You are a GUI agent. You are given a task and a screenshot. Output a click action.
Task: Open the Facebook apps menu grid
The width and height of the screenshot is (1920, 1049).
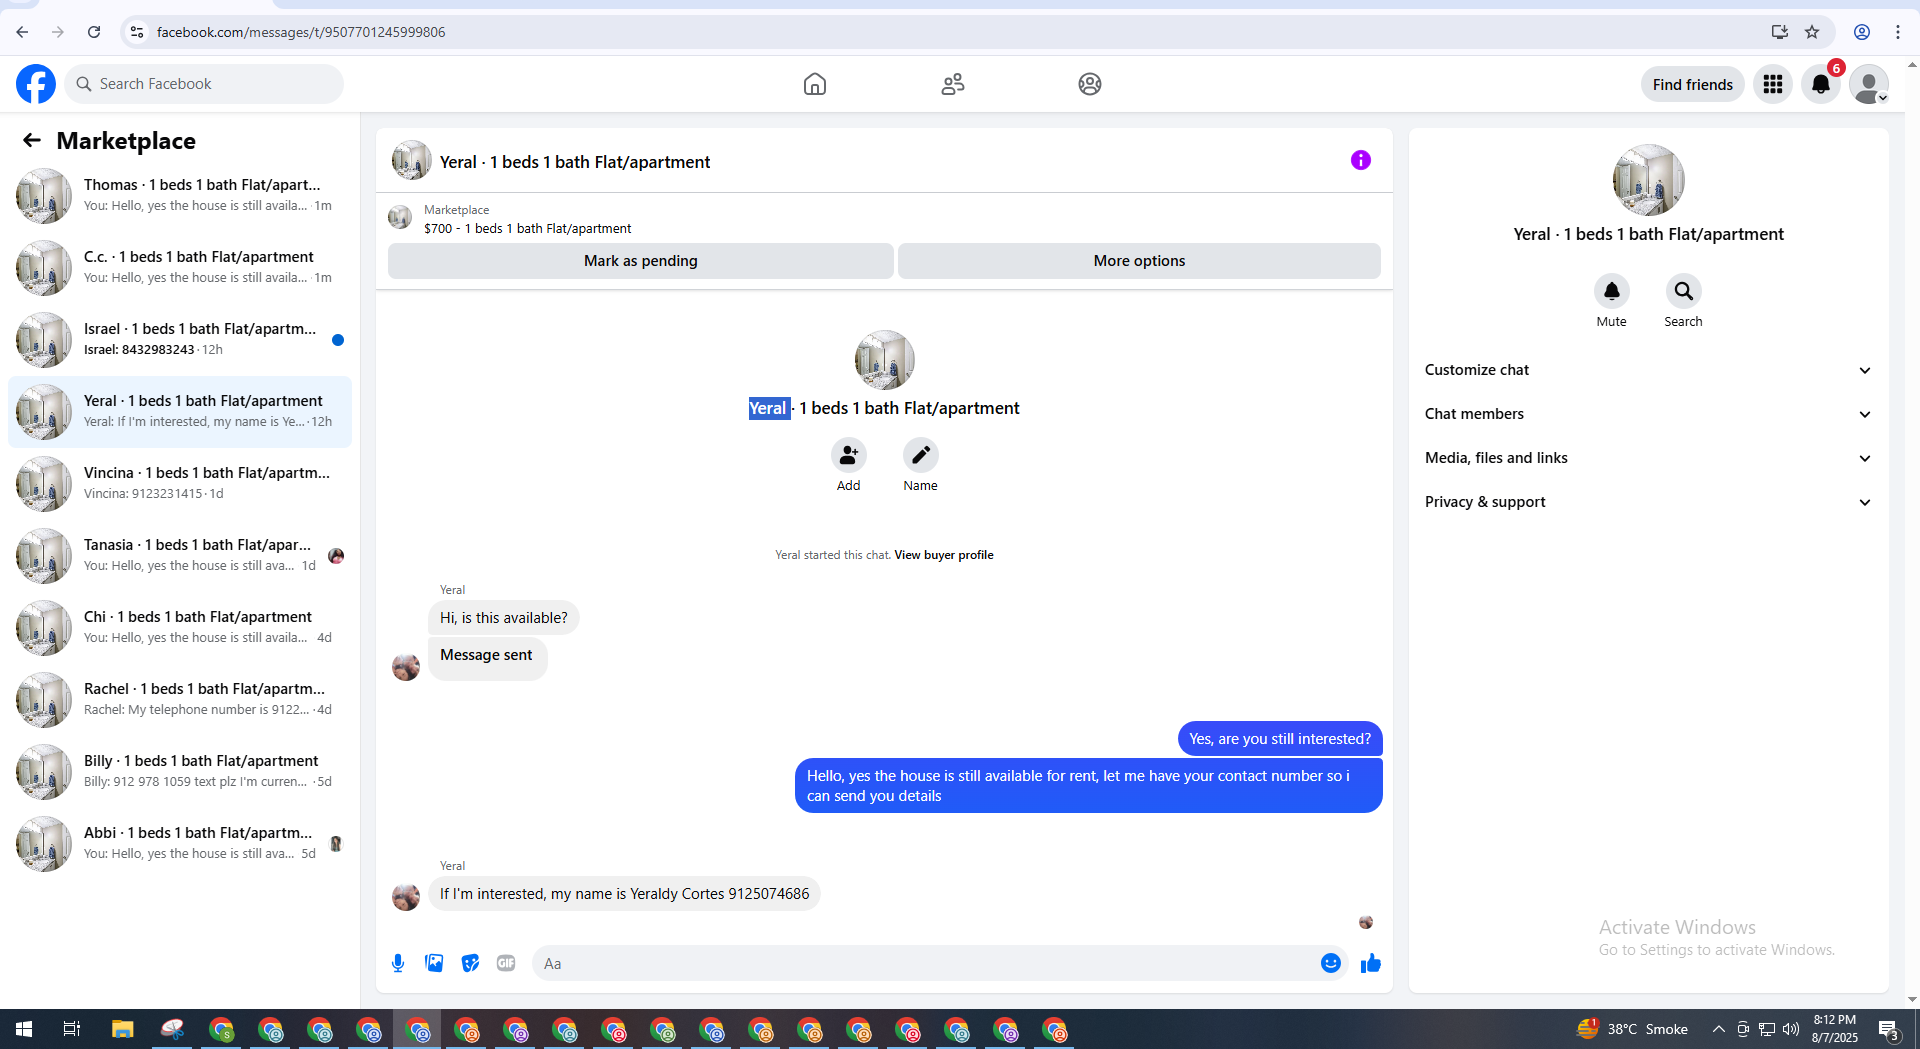[1773, 84]
